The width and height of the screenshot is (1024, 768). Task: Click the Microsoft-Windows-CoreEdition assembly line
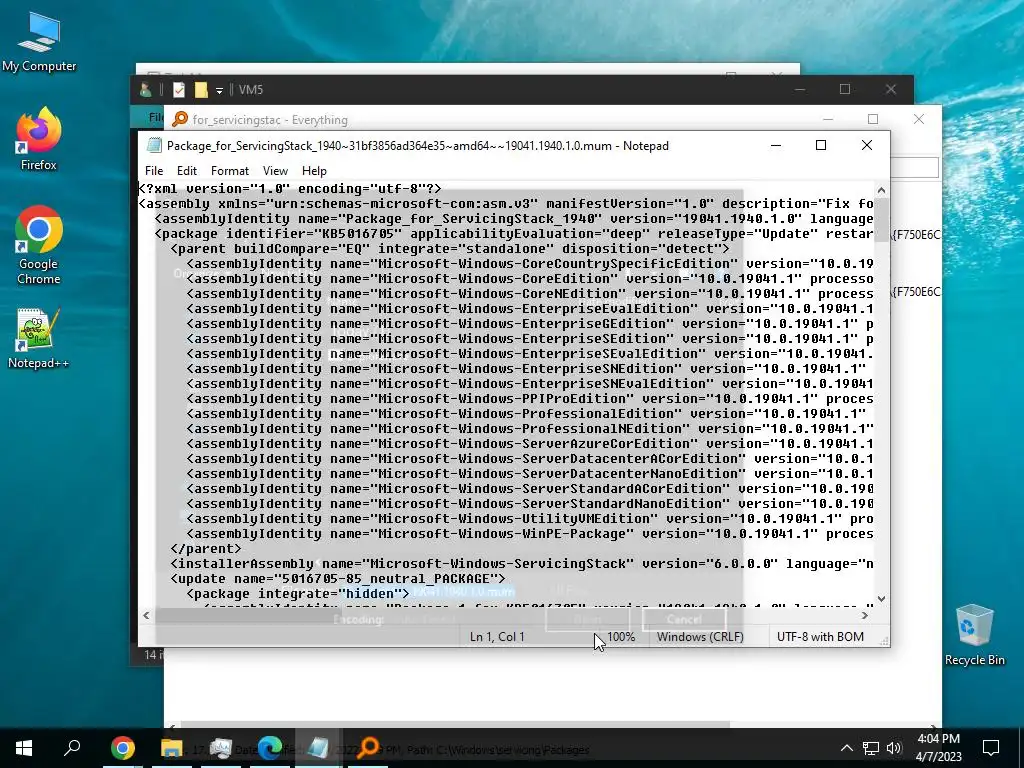click(530, 279)
